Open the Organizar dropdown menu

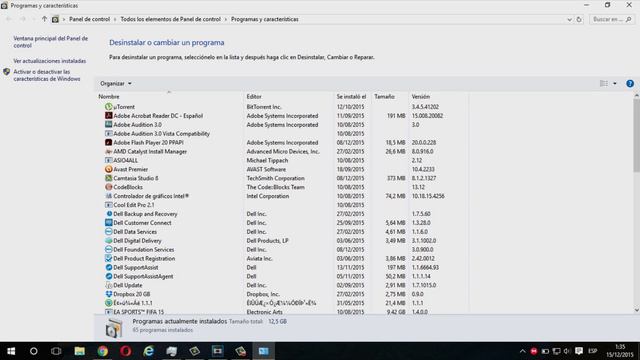pyautogui.click(x=116, y=84)
